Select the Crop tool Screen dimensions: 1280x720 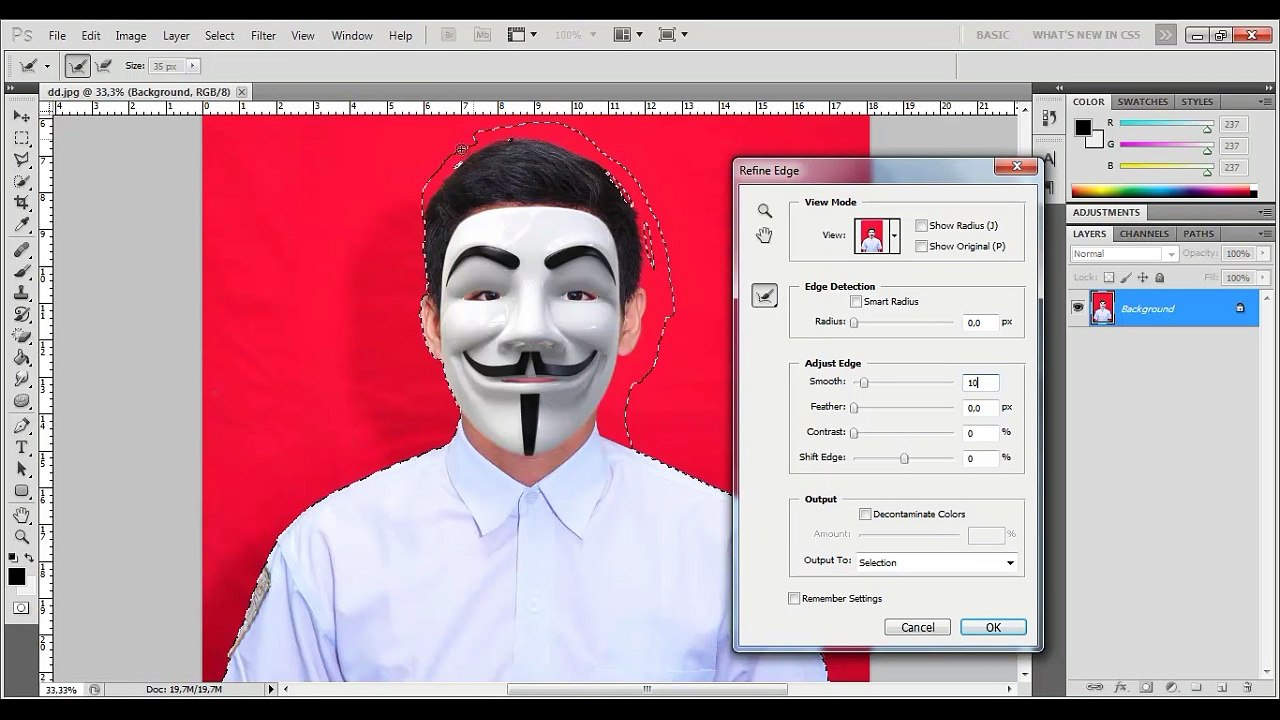(x=21, y=203)
